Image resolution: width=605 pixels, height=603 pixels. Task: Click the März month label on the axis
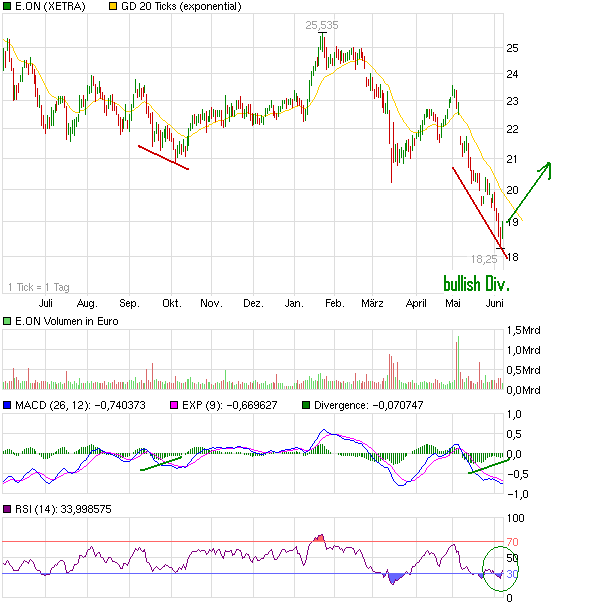click(372, 303)
